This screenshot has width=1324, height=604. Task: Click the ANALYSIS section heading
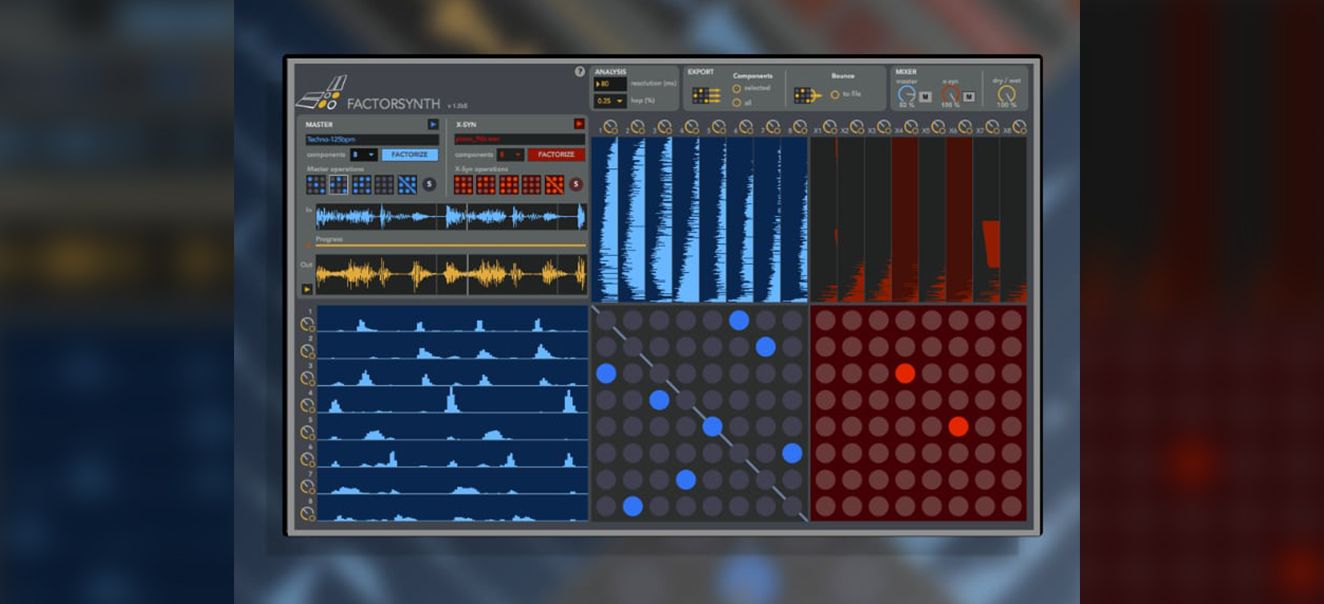(x=610, y=72)
